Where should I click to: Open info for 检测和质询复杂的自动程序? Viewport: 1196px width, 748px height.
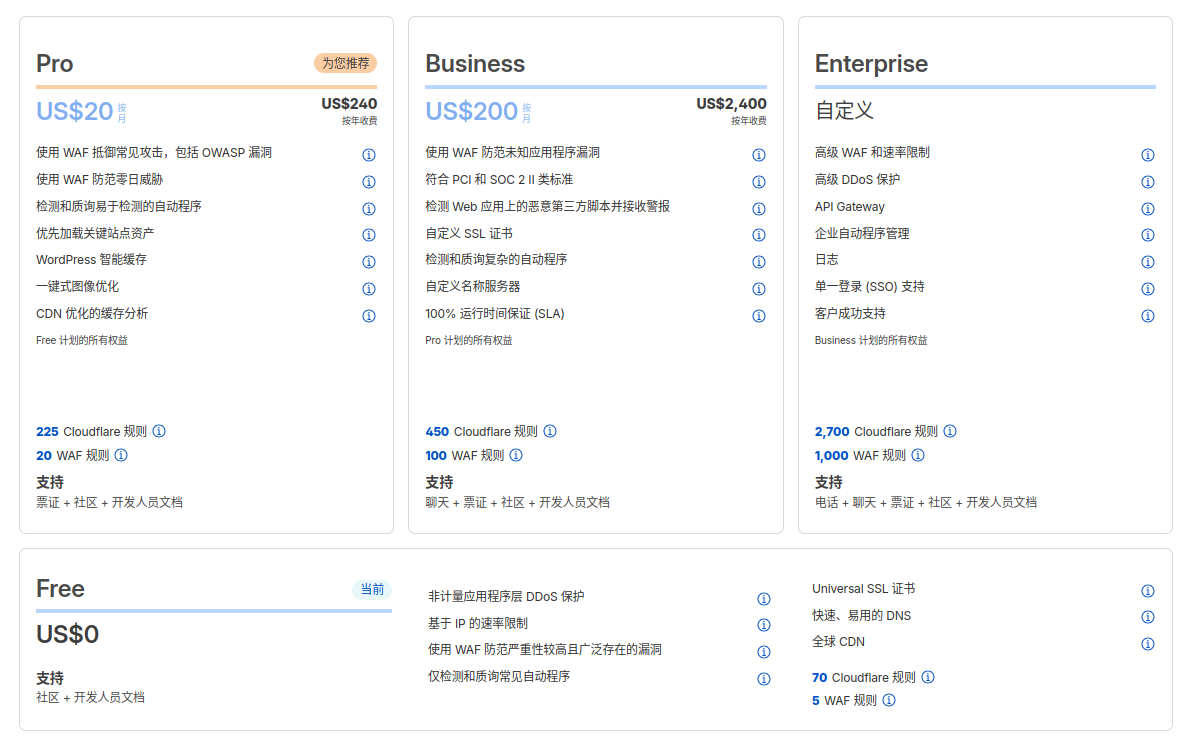coord(758,262)
